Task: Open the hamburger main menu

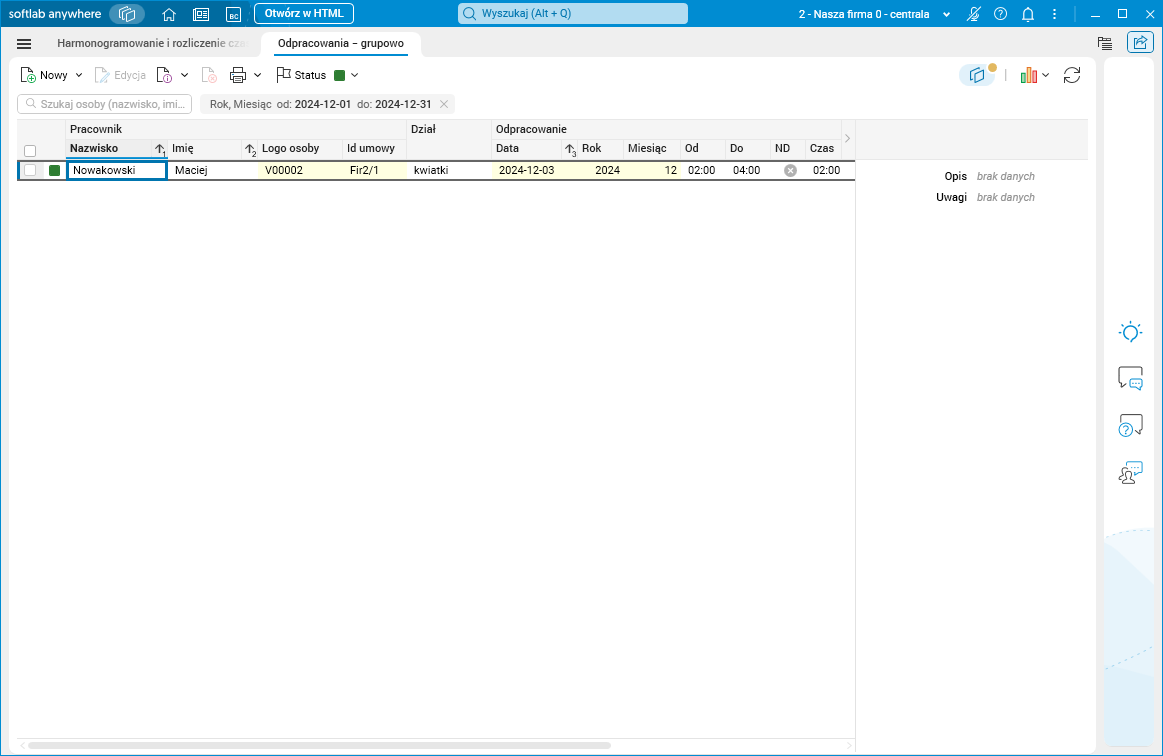Action: [x=24, y=44]
